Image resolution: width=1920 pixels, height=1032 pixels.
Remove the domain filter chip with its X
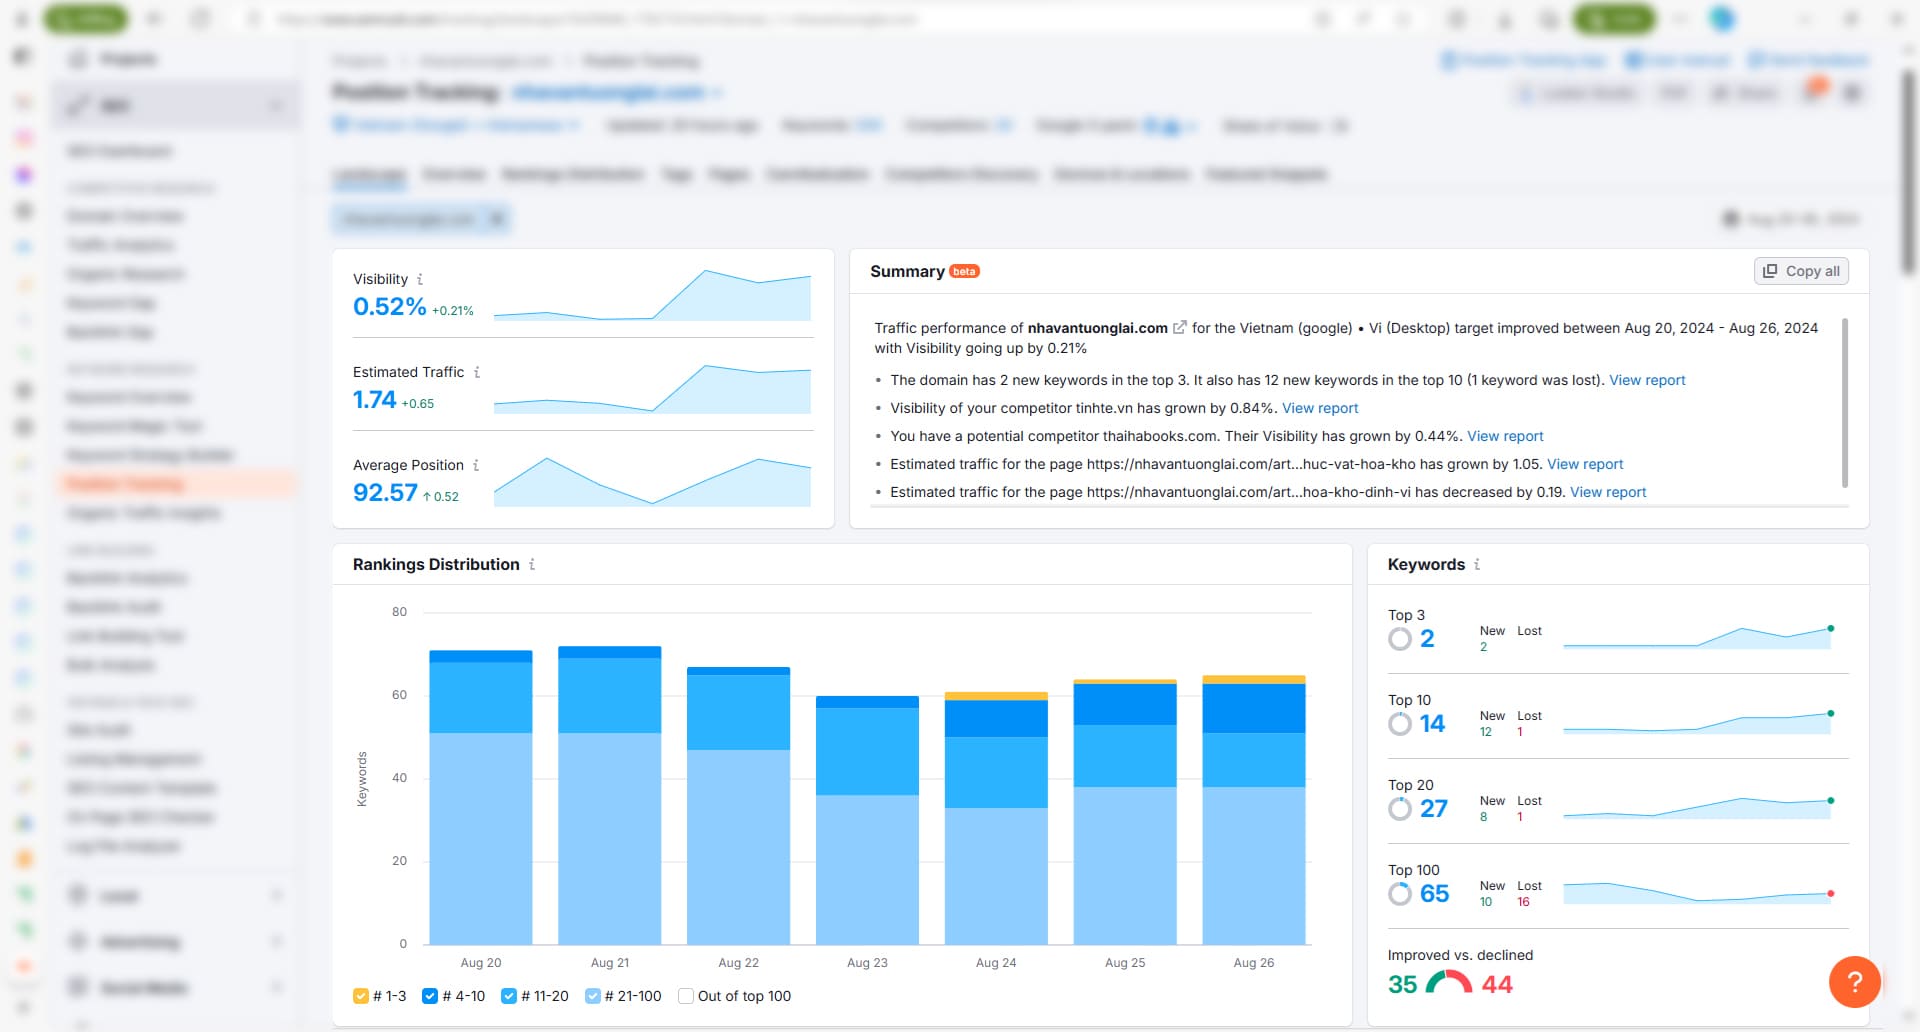tap(497, 219)
